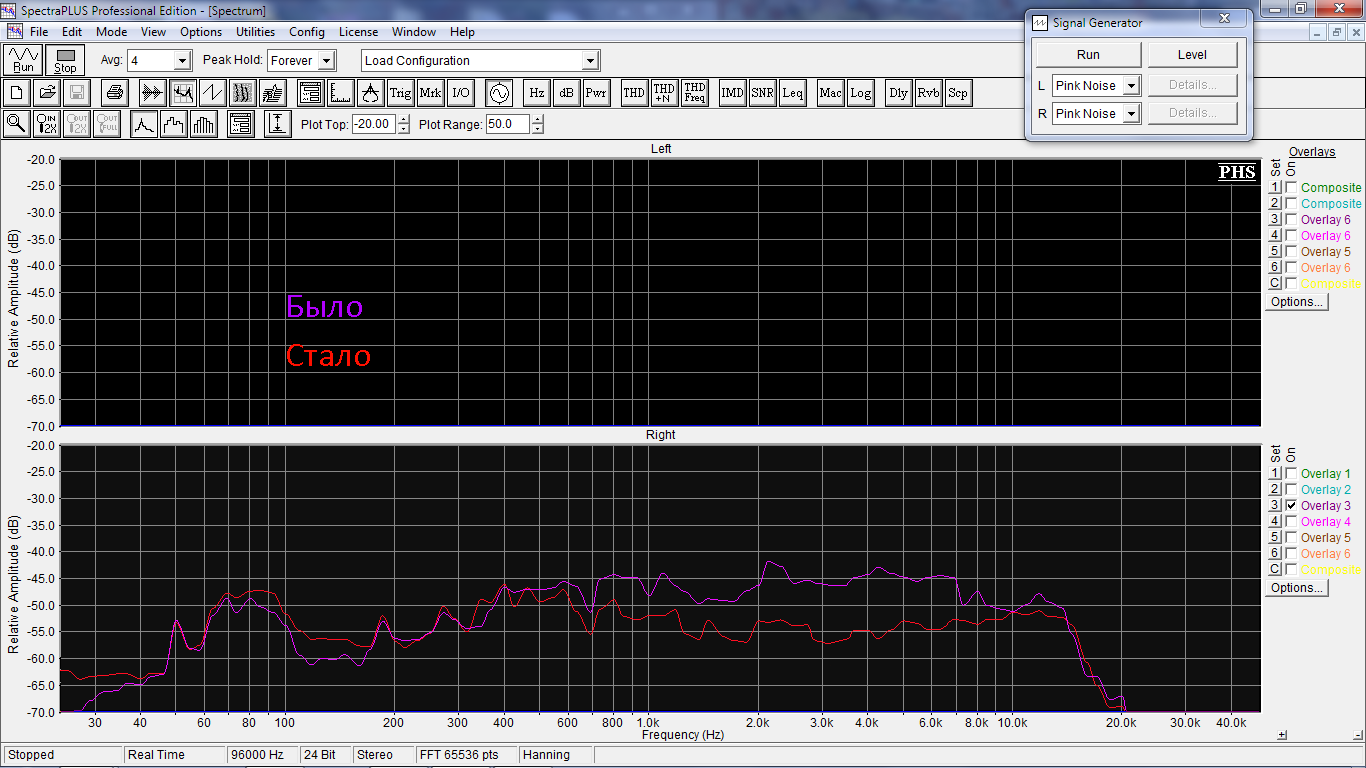Start the analyzer with the Run button
Image resolution: width=1366 pixels, height=768 pixels.
pyautogui.click(x=23, y=60)
